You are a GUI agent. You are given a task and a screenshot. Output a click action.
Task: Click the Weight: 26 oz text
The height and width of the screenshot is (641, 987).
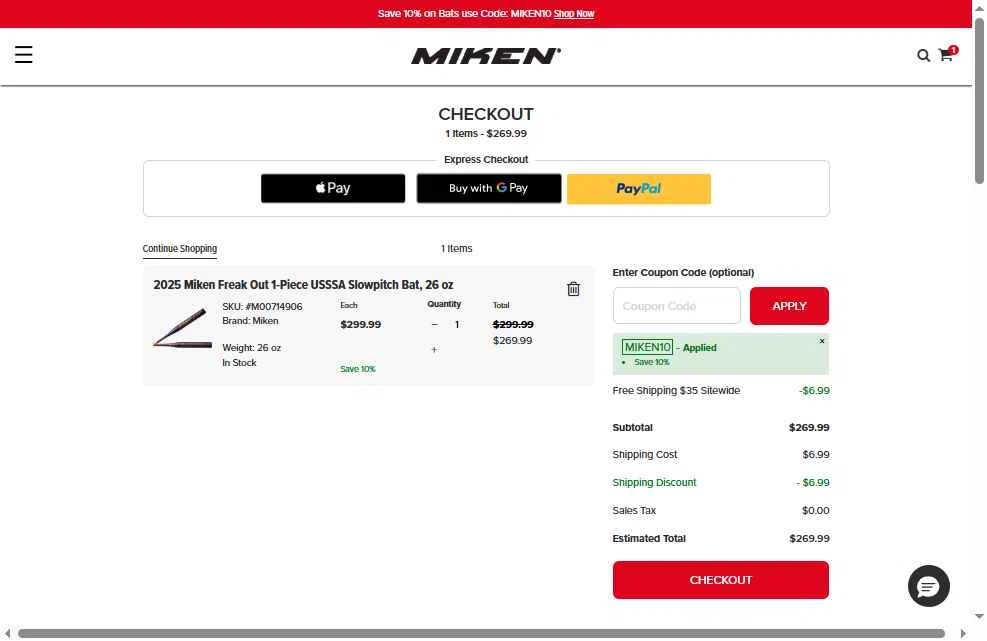(x=251, y=348)
